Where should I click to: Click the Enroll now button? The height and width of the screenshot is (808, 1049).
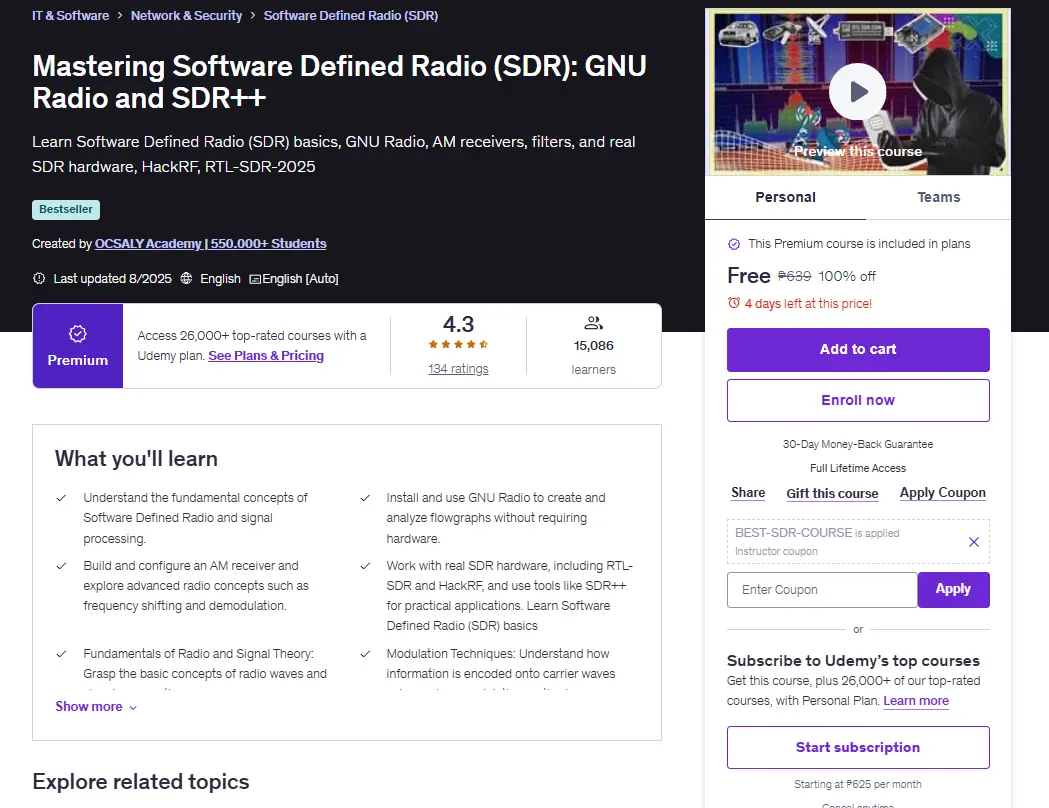pyautogui.click(x=858, y=400)
